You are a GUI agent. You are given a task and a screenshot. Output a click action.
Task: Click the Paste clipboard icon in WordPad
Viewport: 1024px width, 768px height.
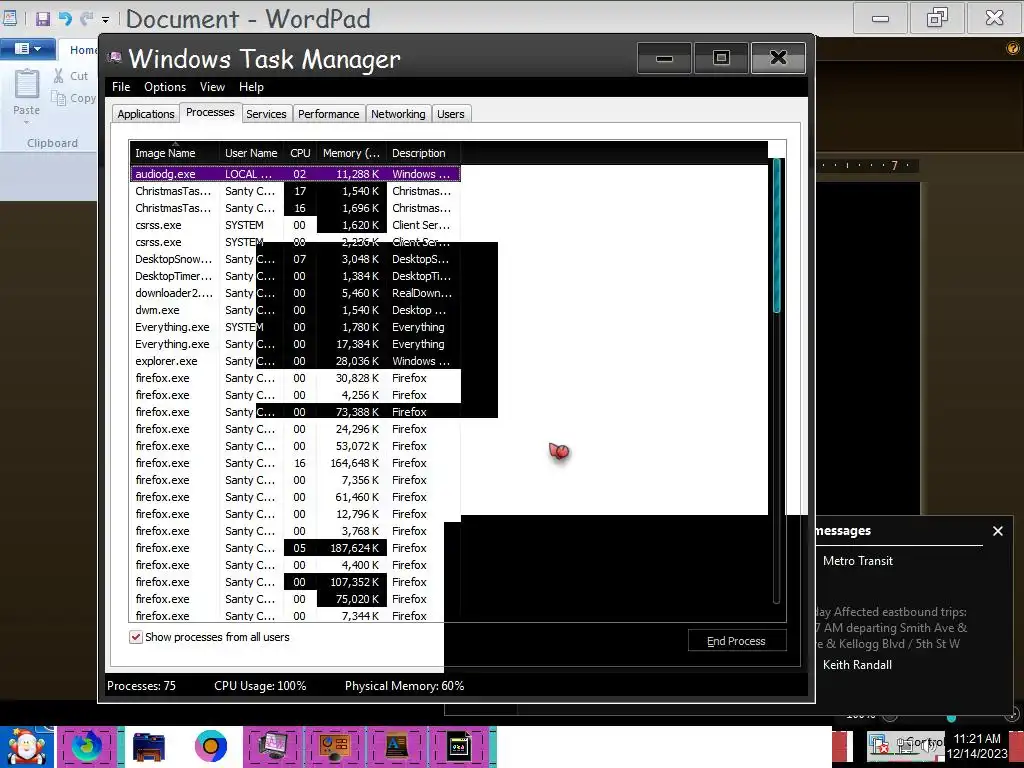point(27,84)
